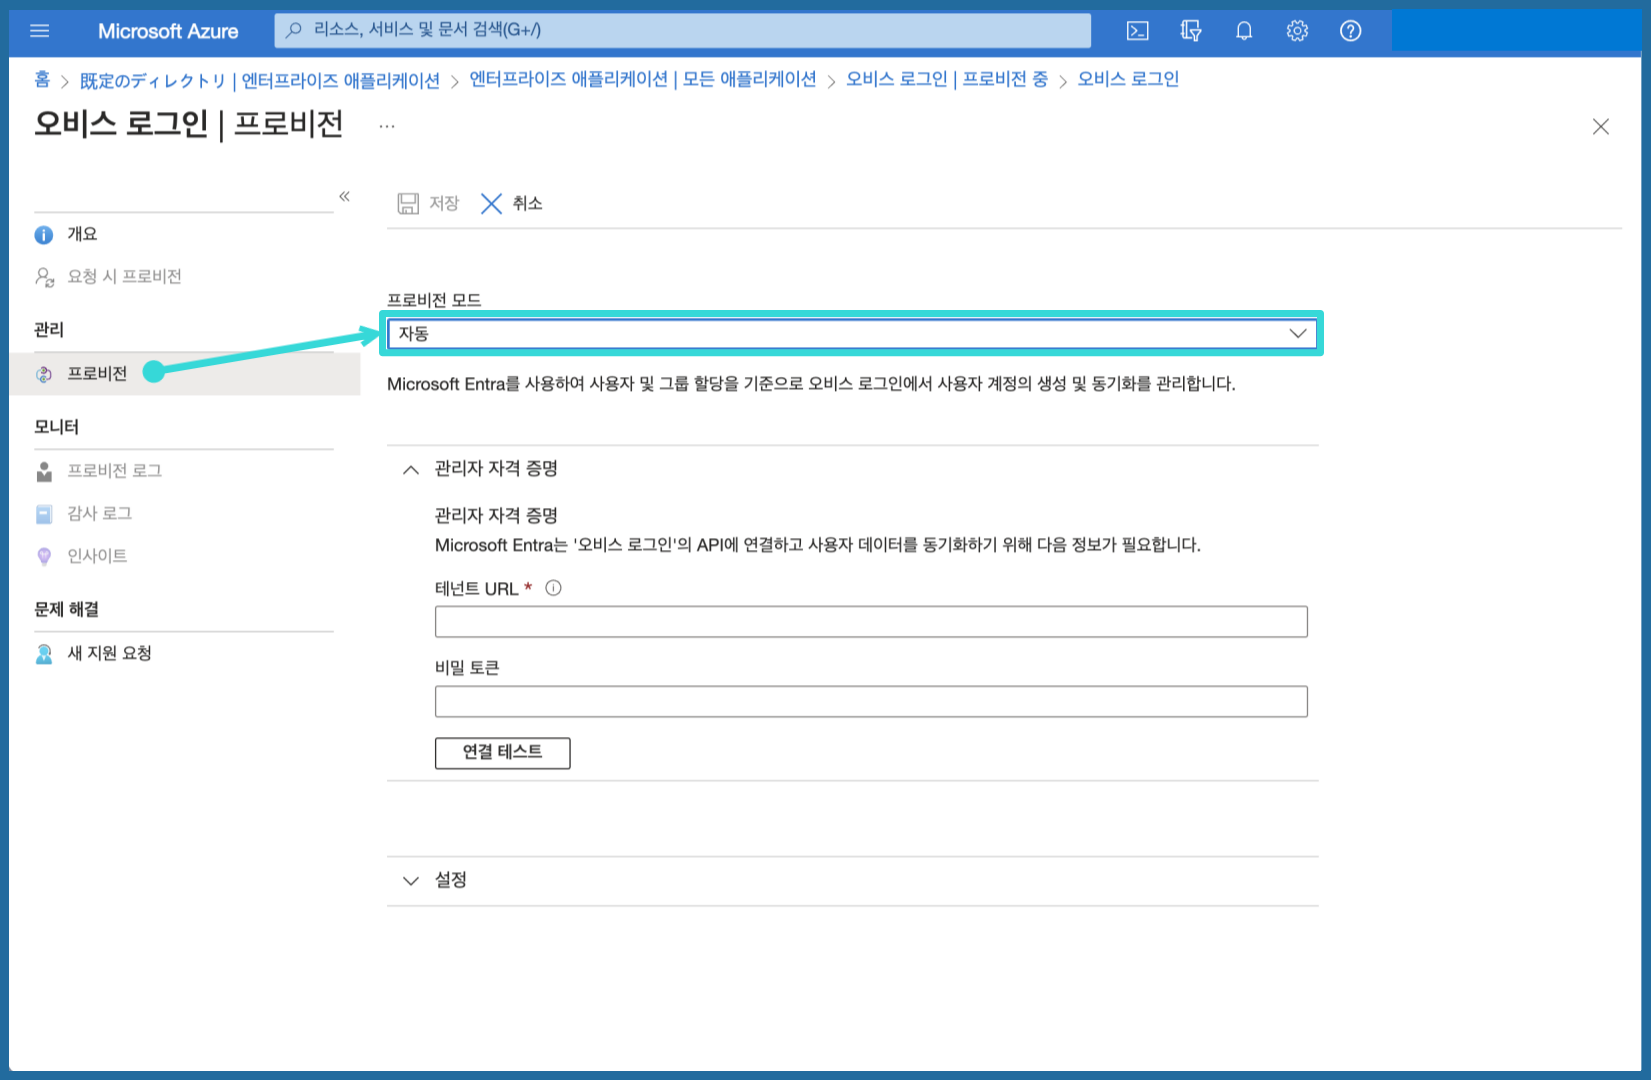Screen dimensions: 1651x1080
Task: Focus the 테넌트 URL input field
Action: point(871,621)
